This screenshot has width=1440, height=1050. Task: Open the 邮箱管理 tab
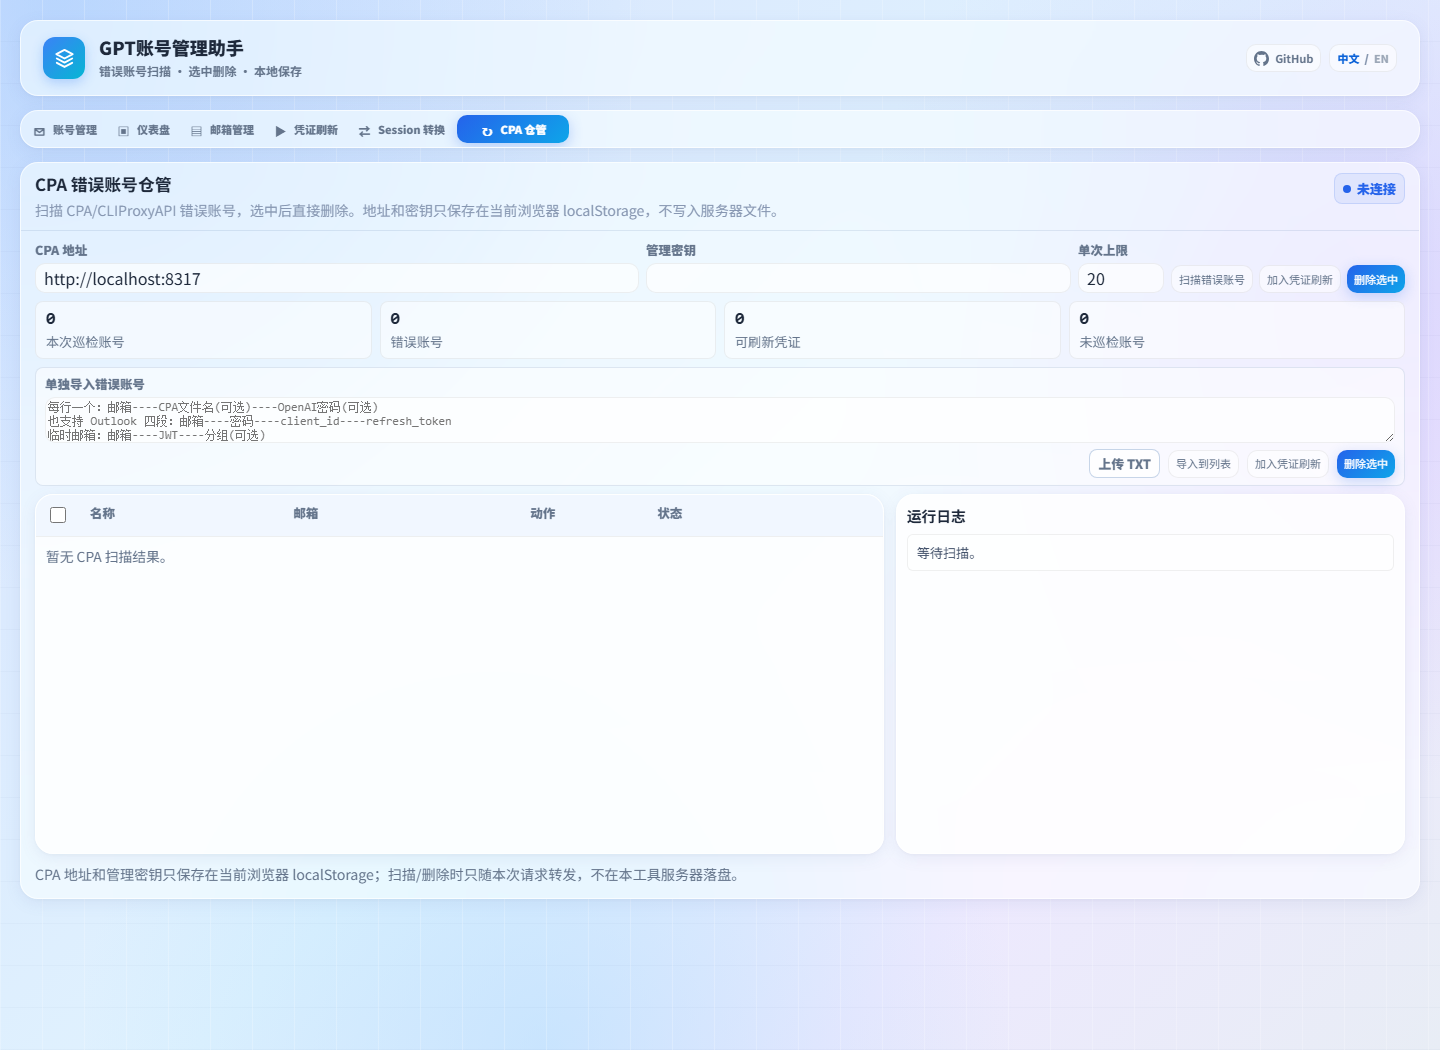222,130
